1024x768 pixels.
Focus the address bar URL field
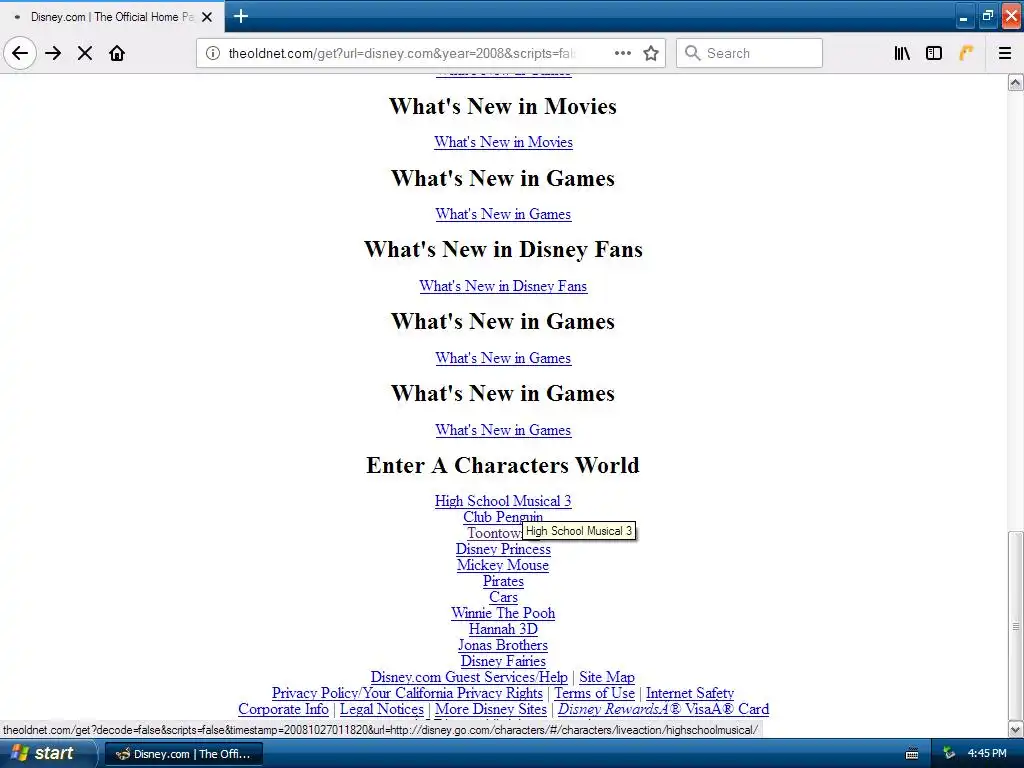402,53
